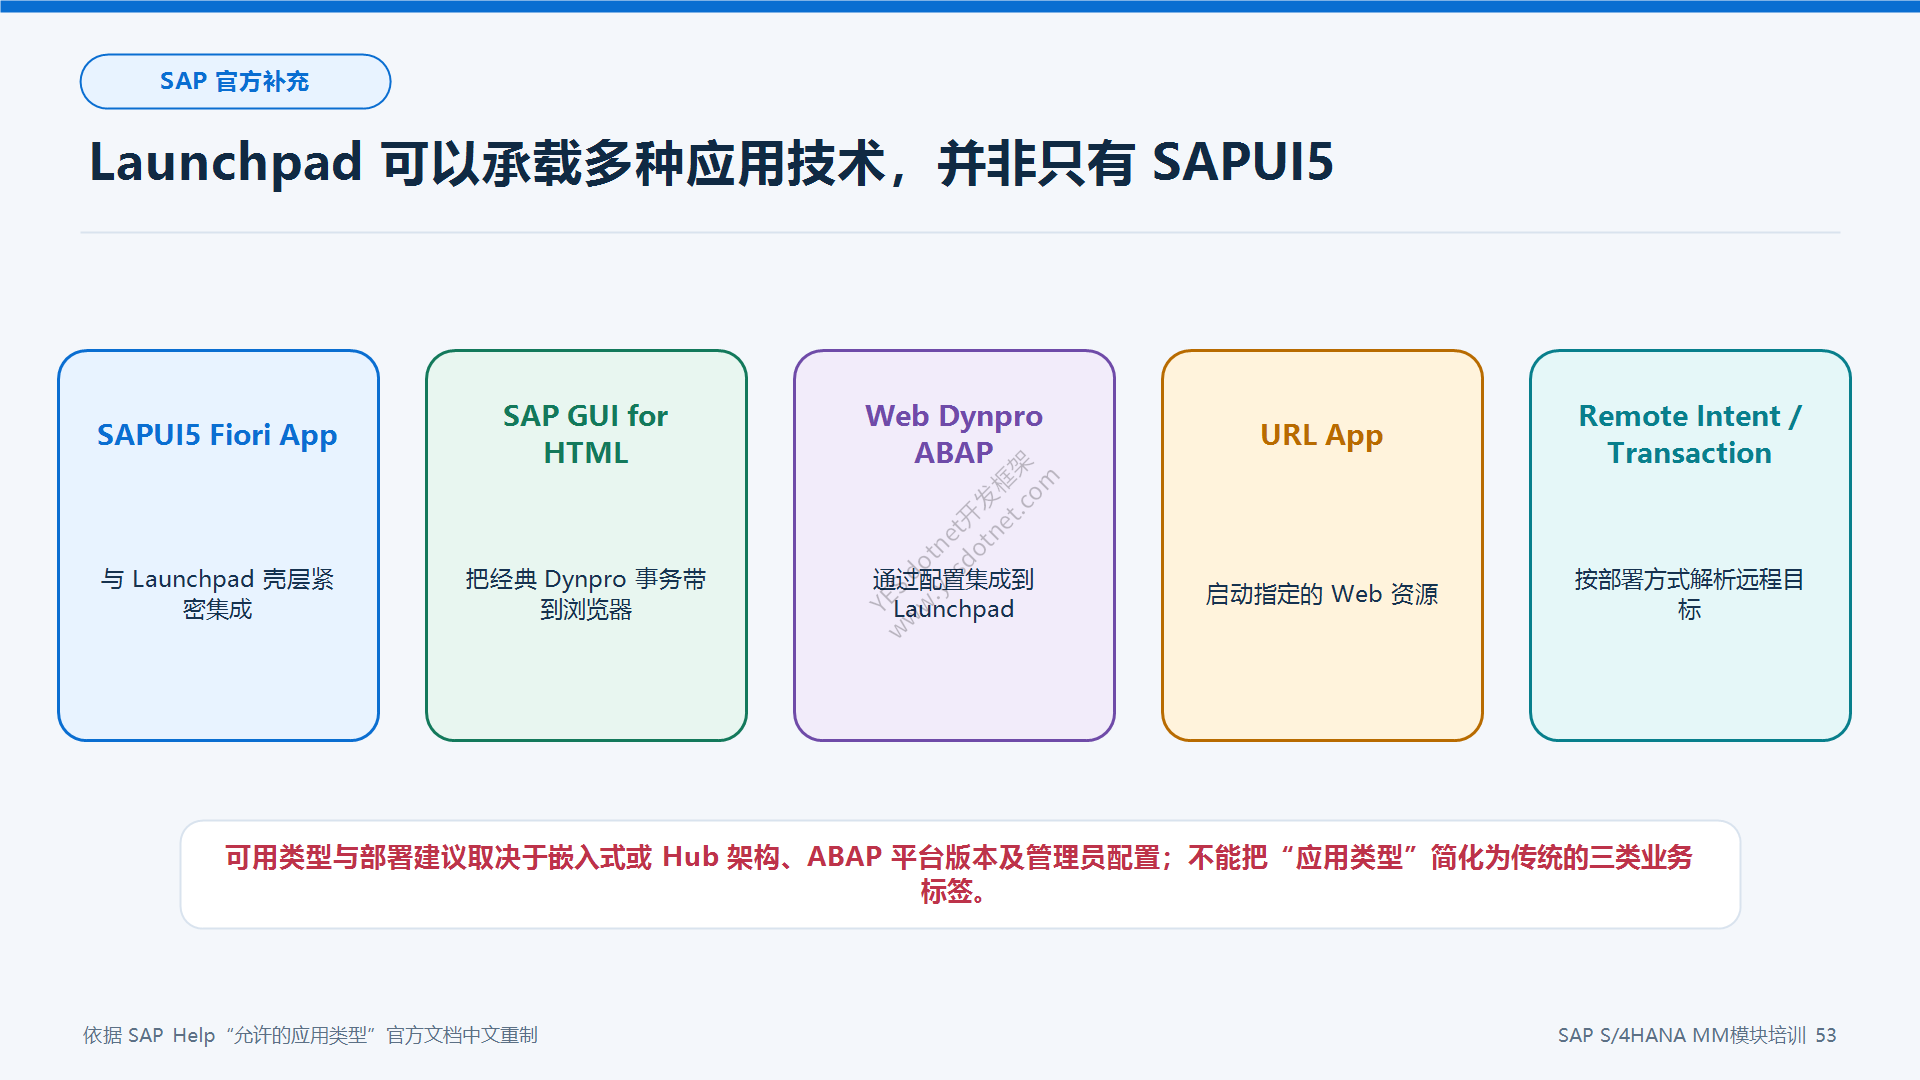Image resolution: width=1920 pixels, height=1080 pixels.
Task: Click the 'URL App' card heading
Action: (1321, 435)
